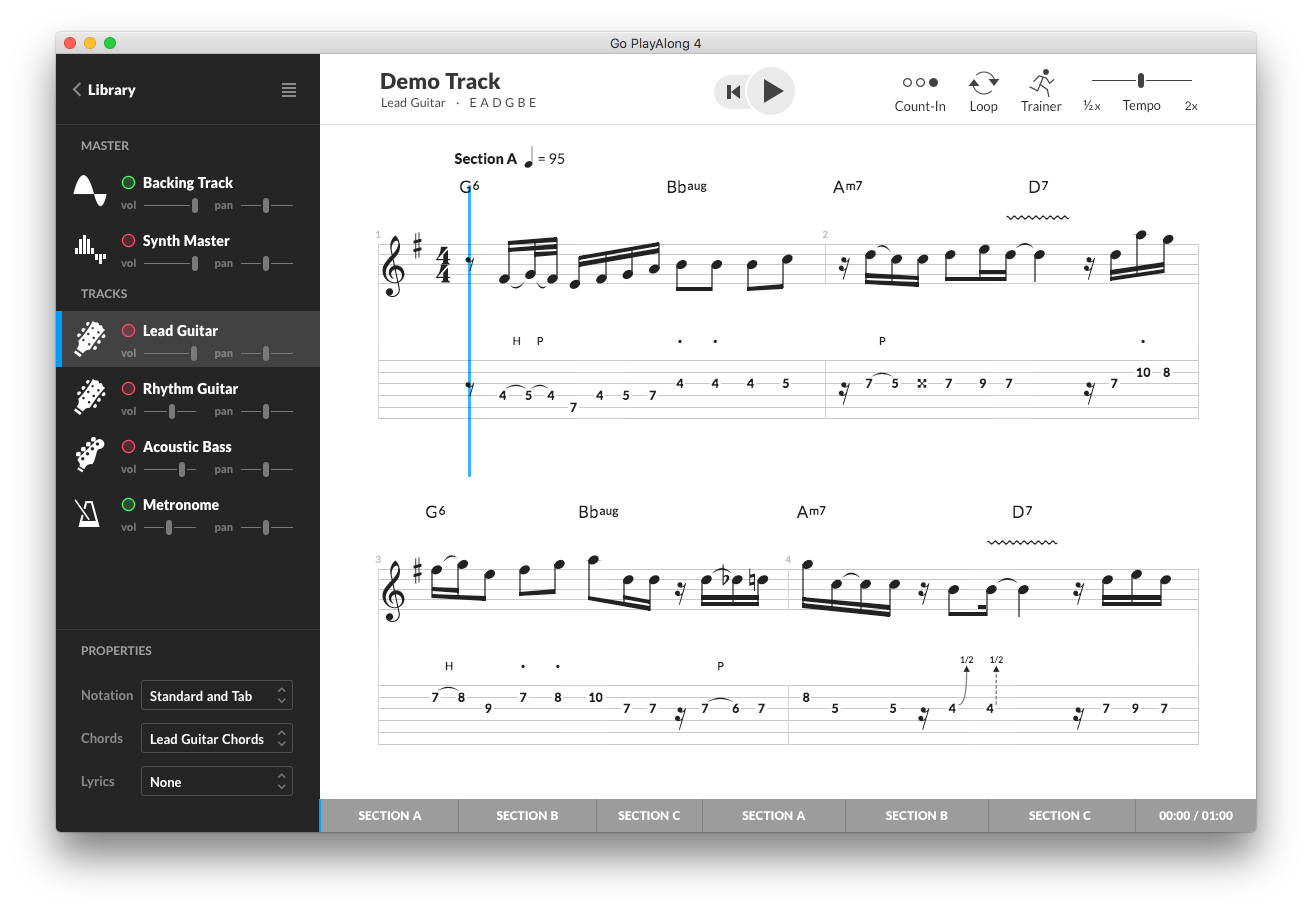
Task: Click the Metronome icon
Action: (90, 513)
